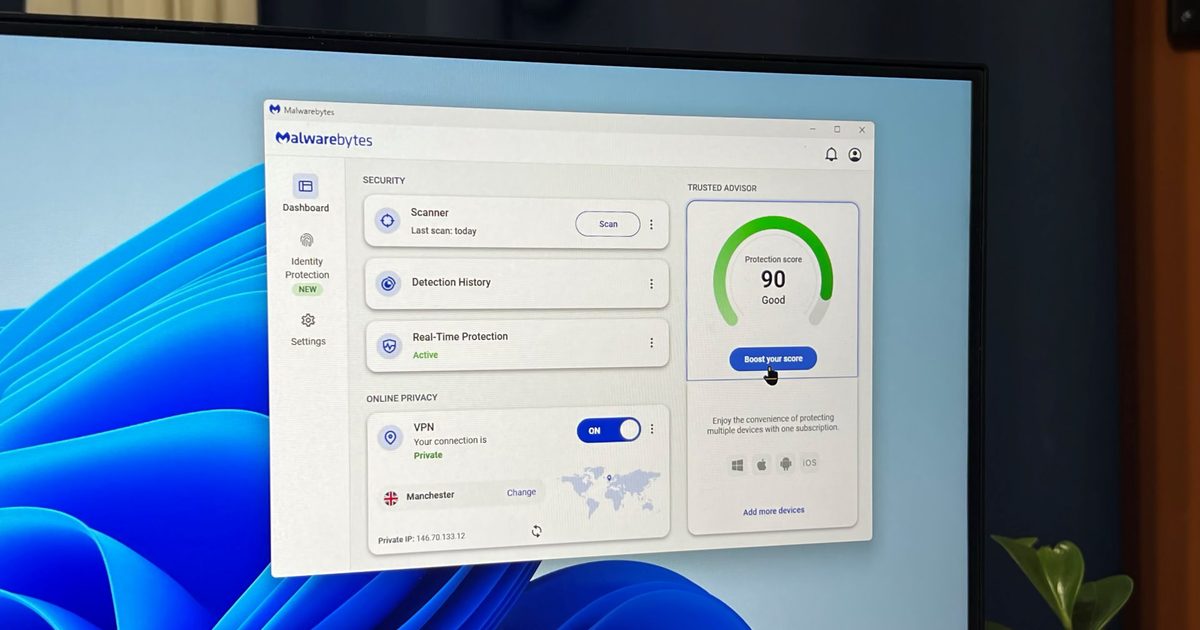1200x630 pixels.
Task: Click the Android platform icon
Action: click(x=786, y=464)
